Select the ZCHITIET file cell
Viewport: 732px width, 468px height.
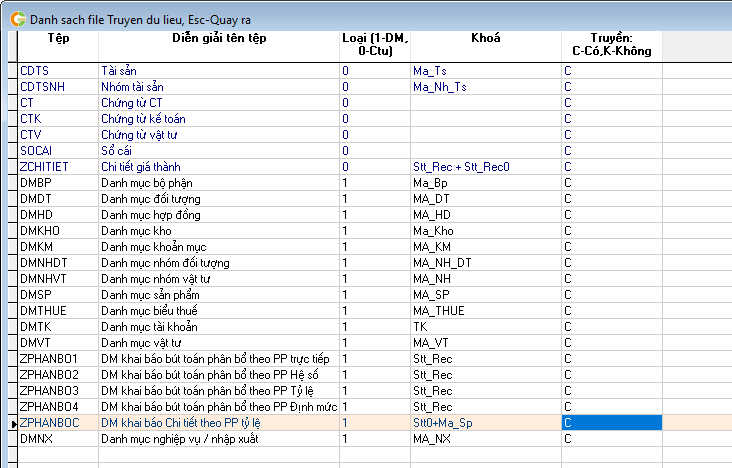coord(58,167)
